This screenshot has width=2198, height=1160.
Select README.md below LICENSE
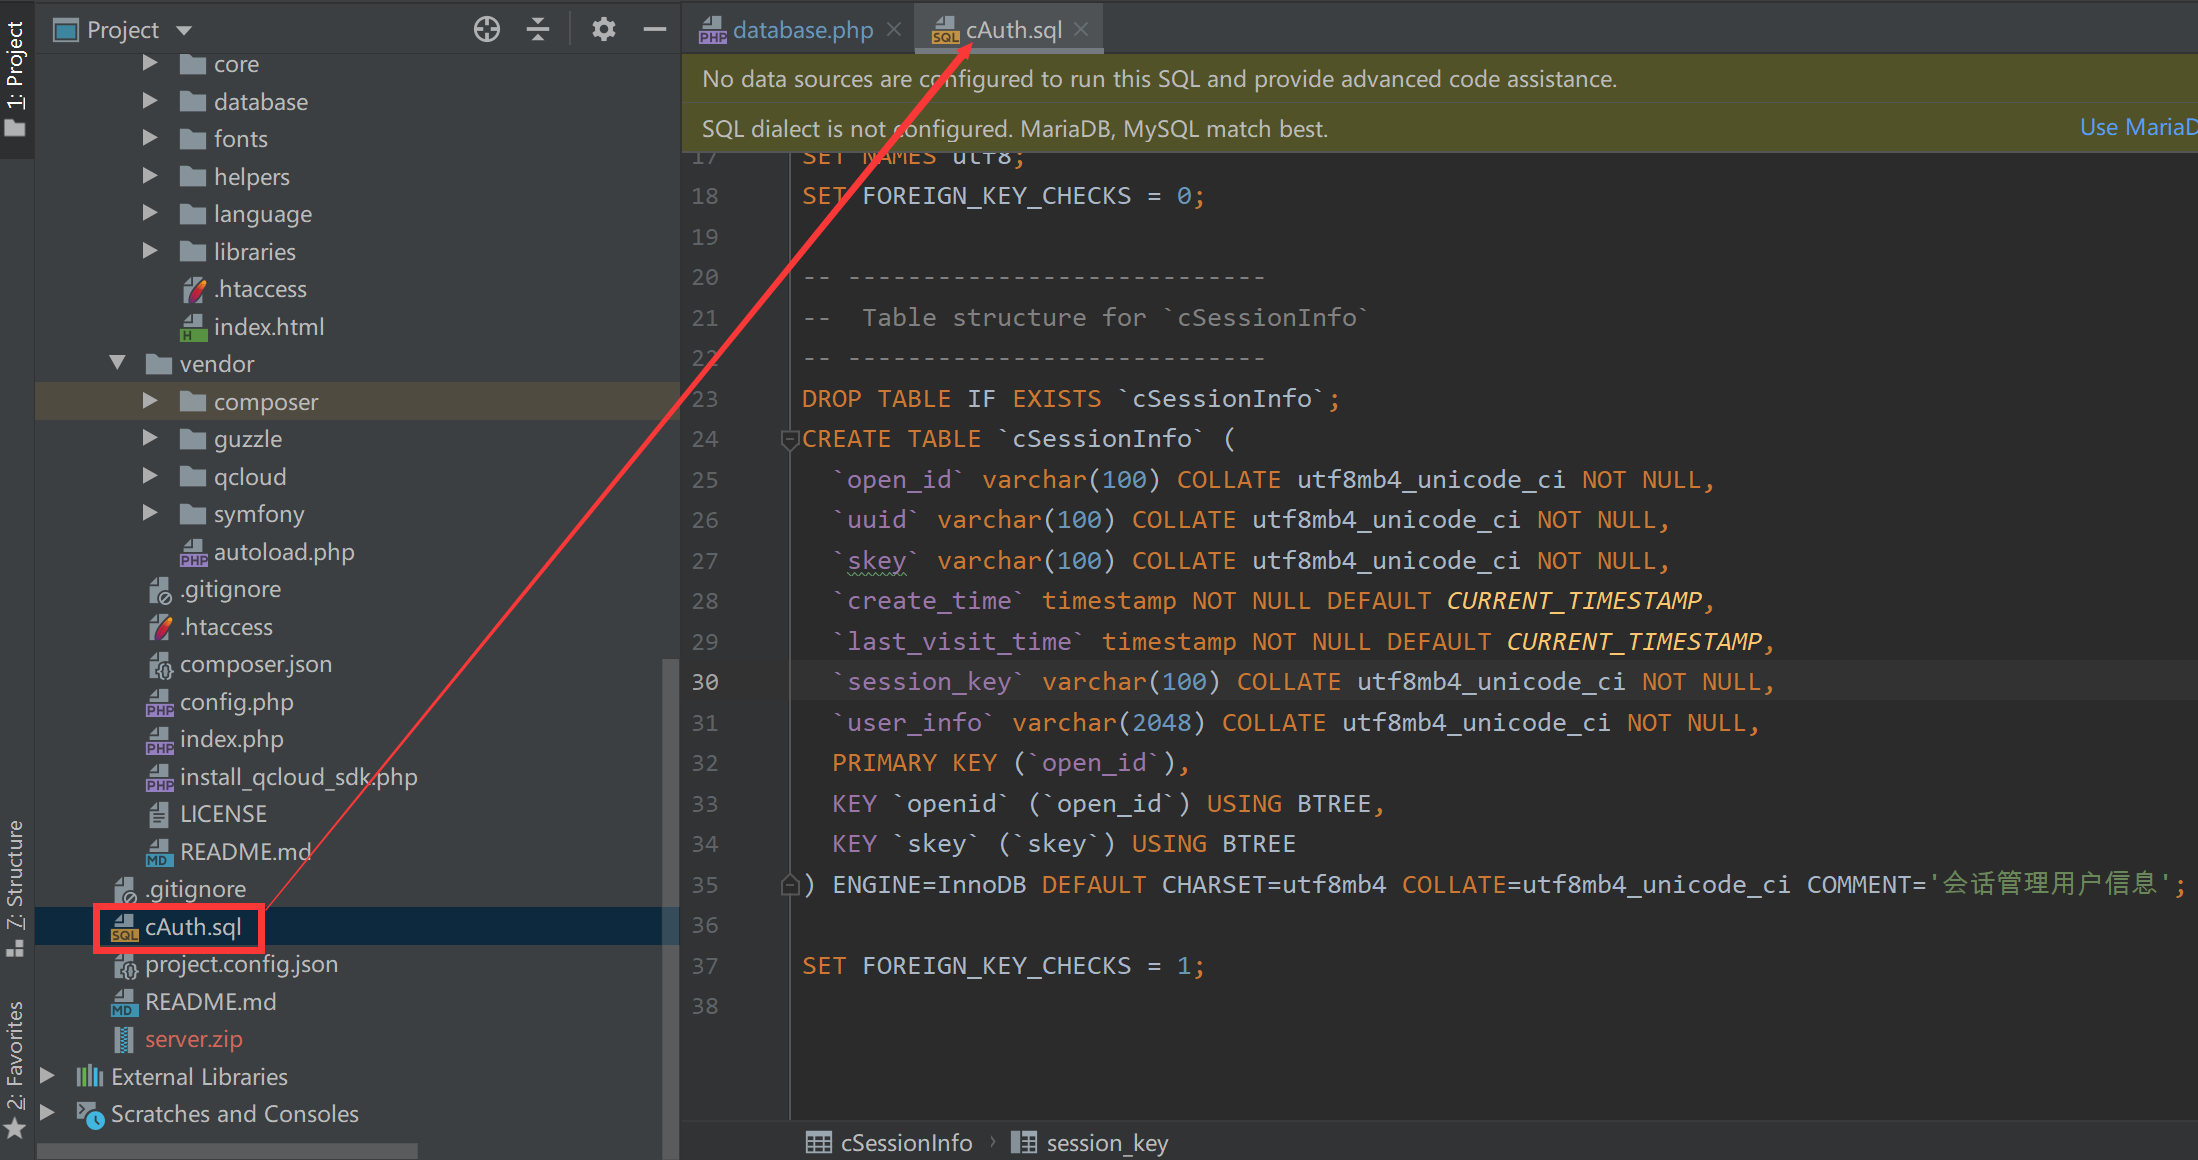pos(229,852)
